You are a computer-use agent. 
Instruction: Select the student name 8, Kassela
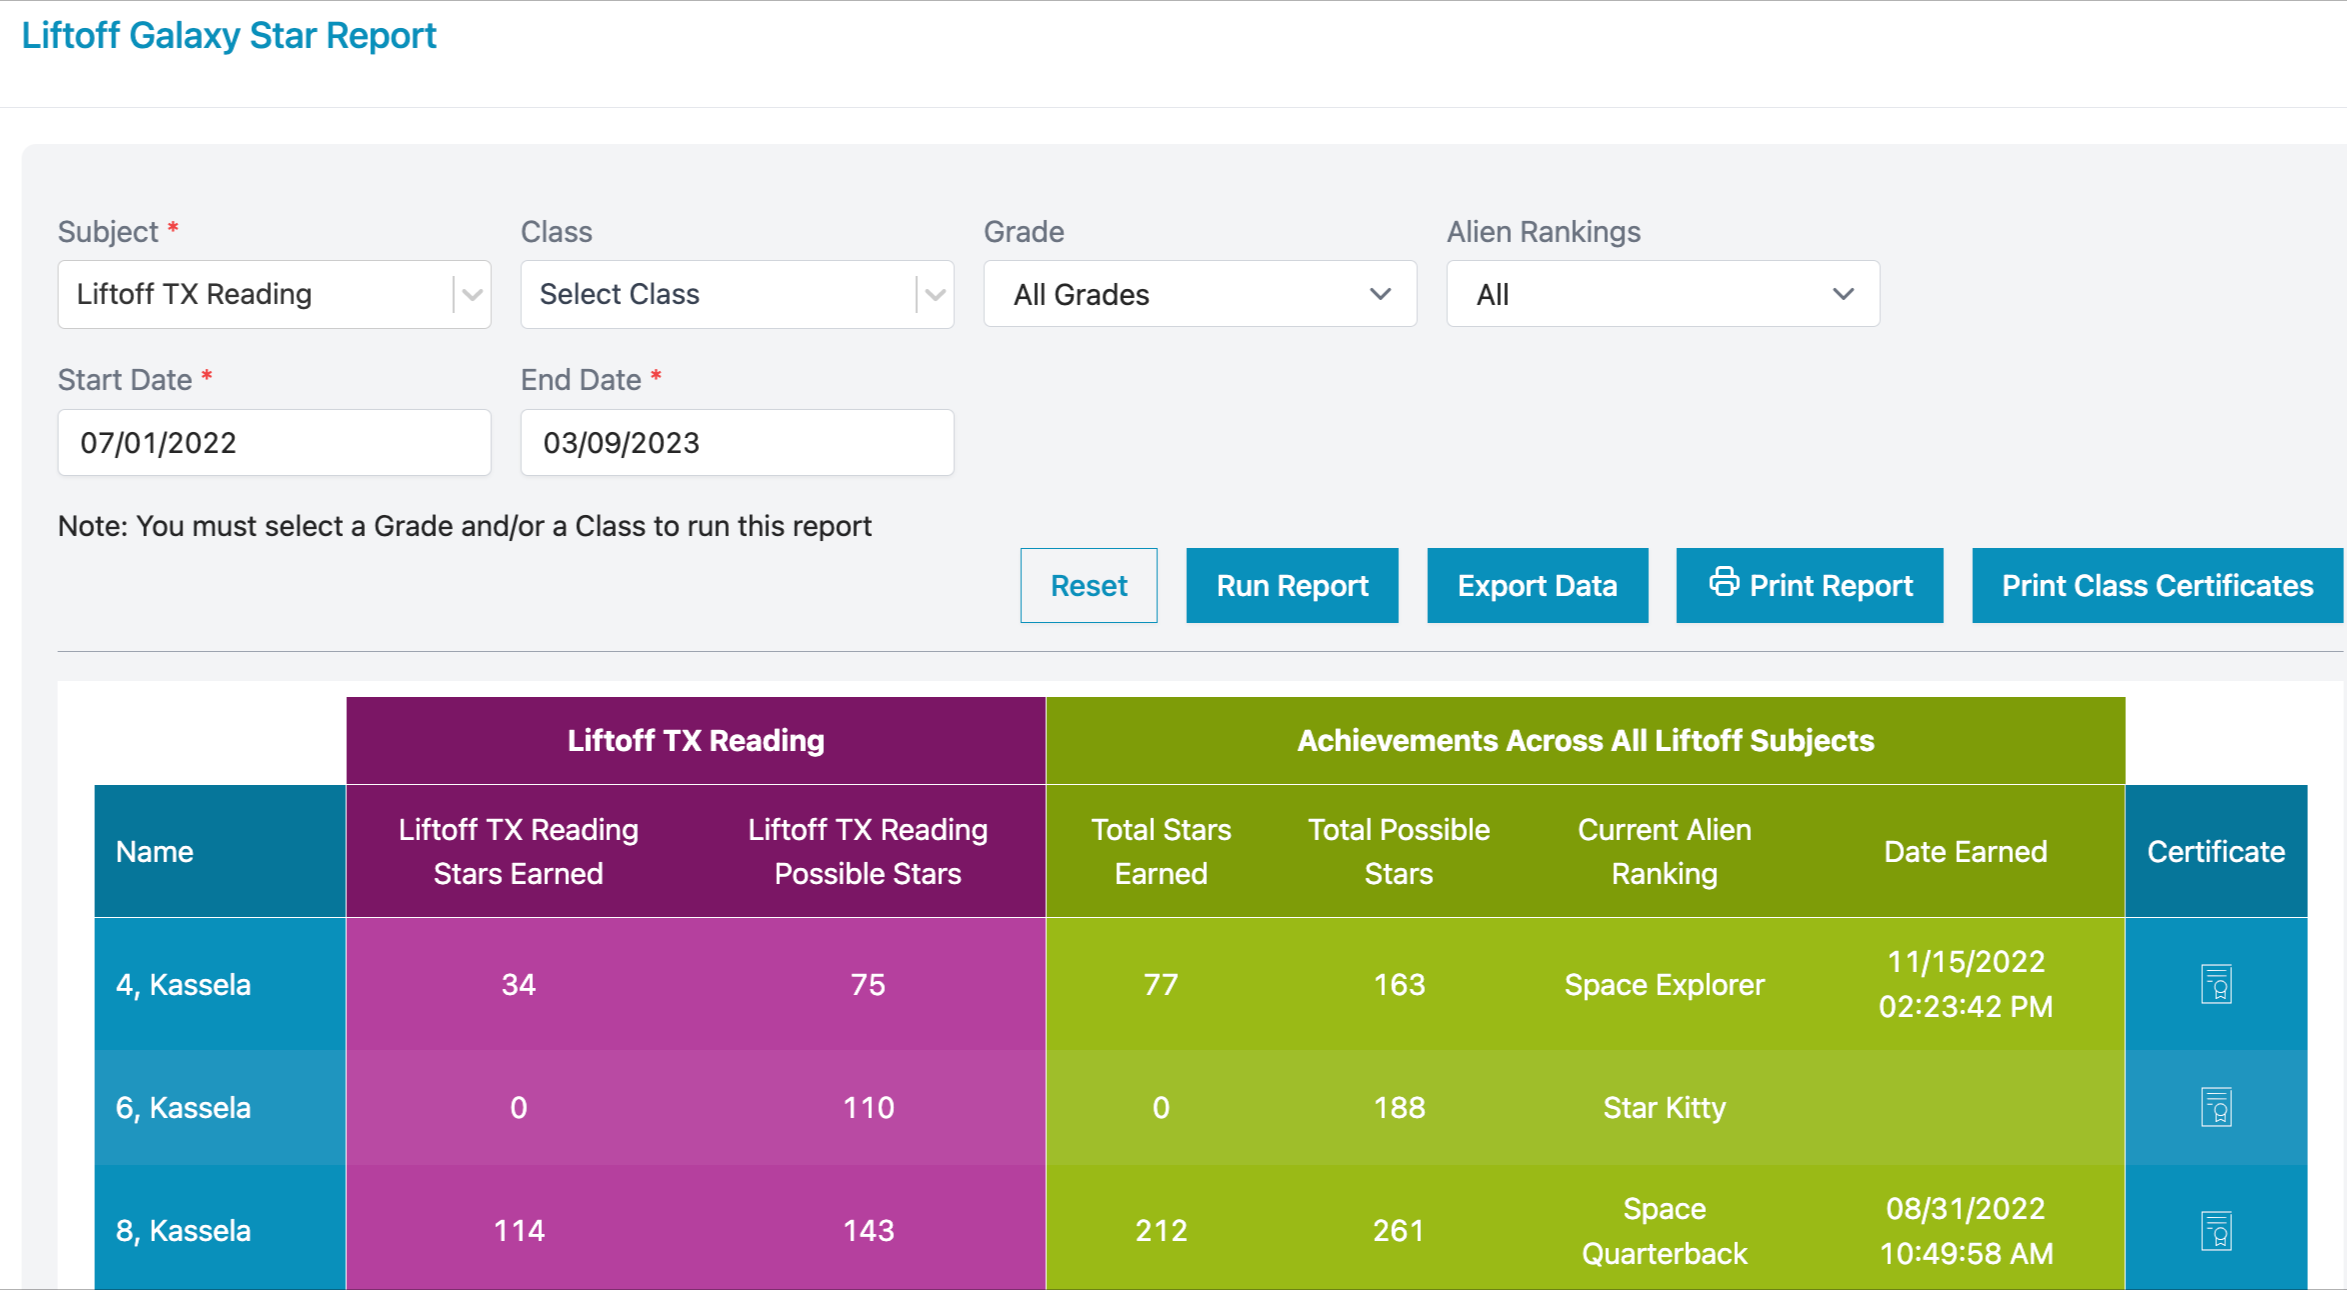183,1230
